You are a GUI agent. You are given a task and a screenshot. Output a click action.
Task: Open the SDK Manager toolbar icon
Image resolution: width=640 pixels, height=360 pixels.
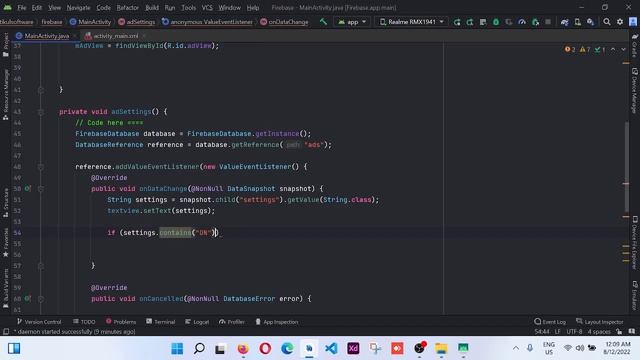pos(591,22)
